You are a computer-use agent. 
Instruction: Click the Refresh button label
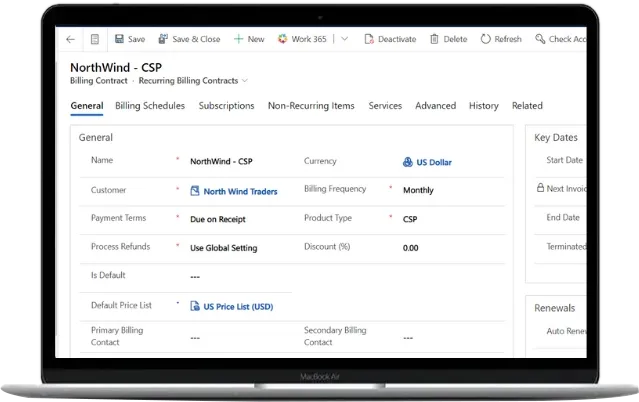pyautogui.click(x=508, y=39)
